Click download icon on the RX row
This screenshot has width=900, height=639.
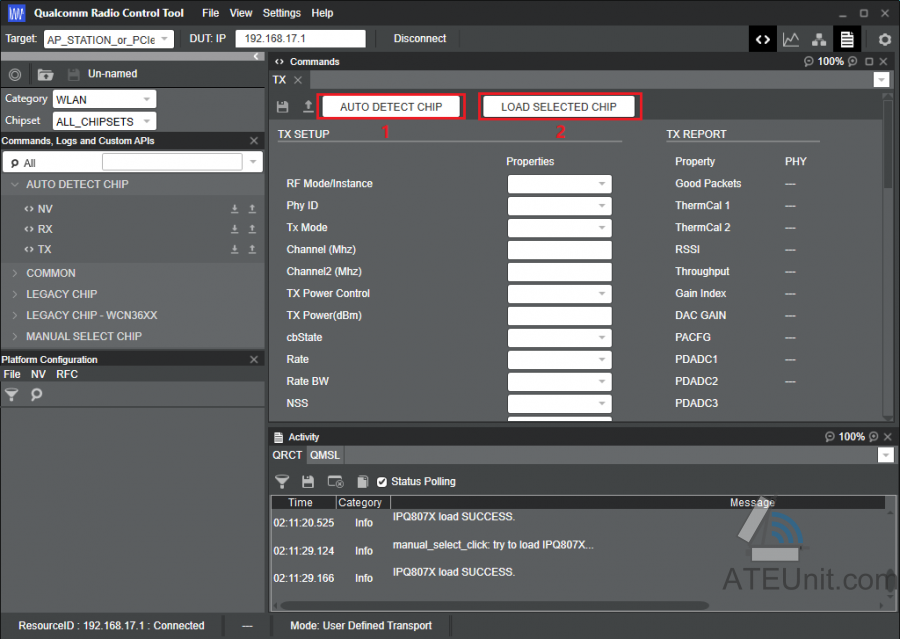click(x=235, y=229)
